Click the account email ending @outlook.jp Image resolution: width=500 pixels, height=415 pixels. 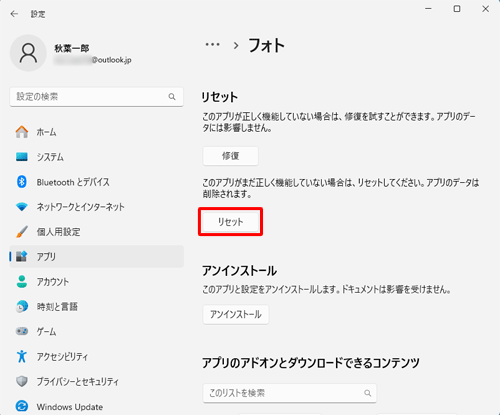(93, 60)
